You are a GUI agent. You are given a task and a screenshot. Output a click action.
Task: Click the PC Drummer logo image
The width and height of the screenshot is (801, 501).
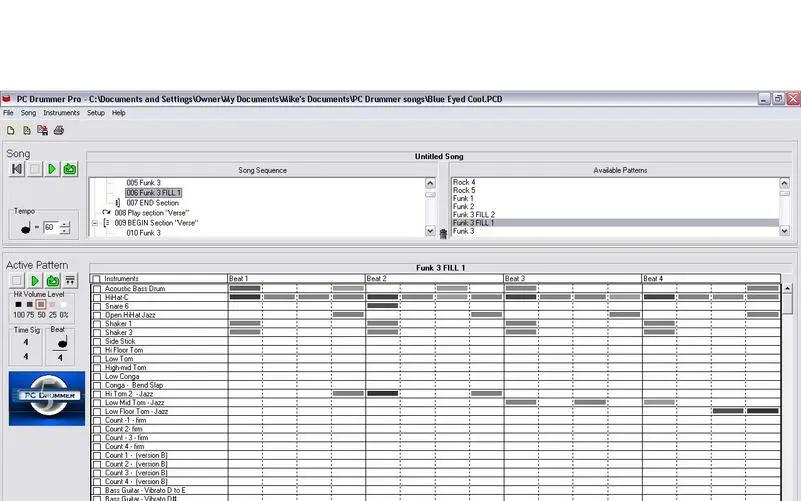click(47, 398)
